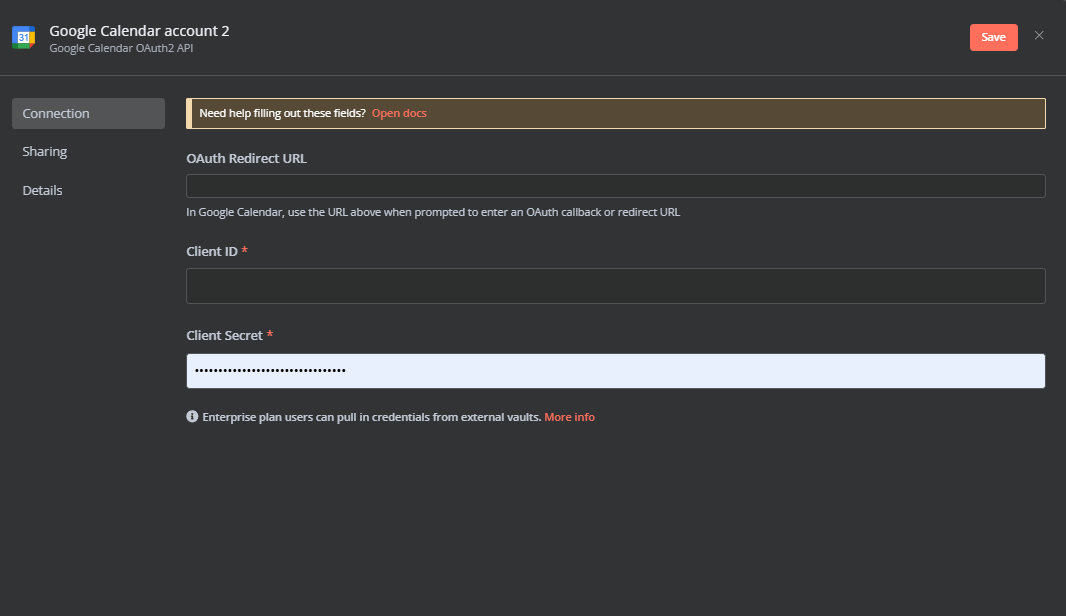Image resolution: width=1066 pixels, height=616 pixels.
Task: Click the Google Calendar logo icon
Action: (x=24, y=37)
